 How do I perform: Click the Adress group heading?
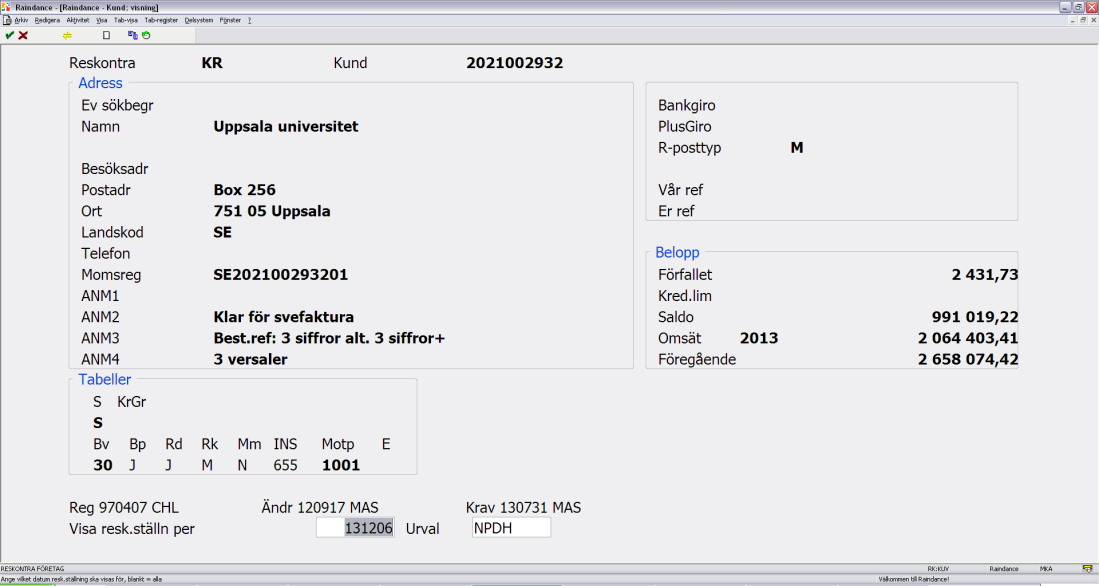pos(100,83)
